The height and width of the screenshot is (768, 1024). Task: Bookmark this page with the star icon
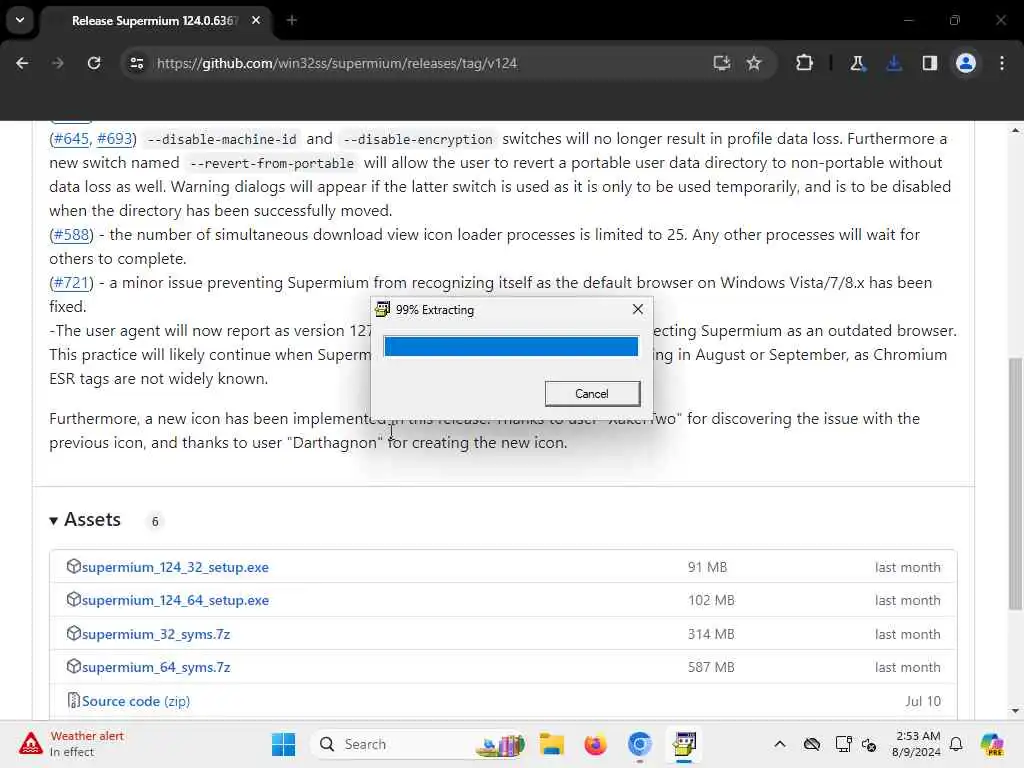[x=754, y=63]
